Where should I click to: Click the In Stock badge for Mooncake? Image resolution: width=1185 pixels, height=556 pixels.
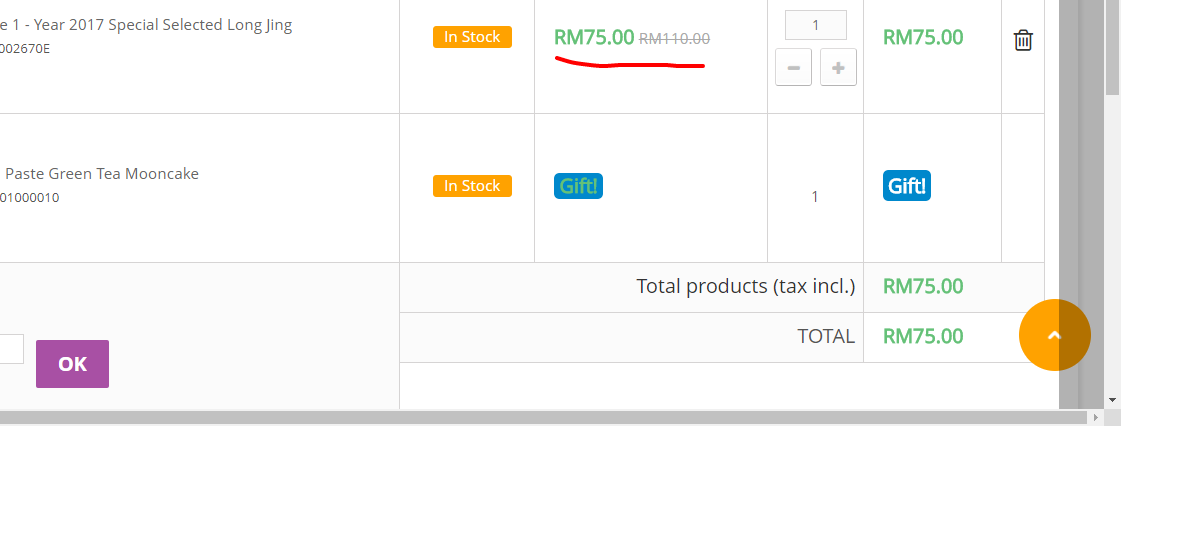tap(472, 186)
